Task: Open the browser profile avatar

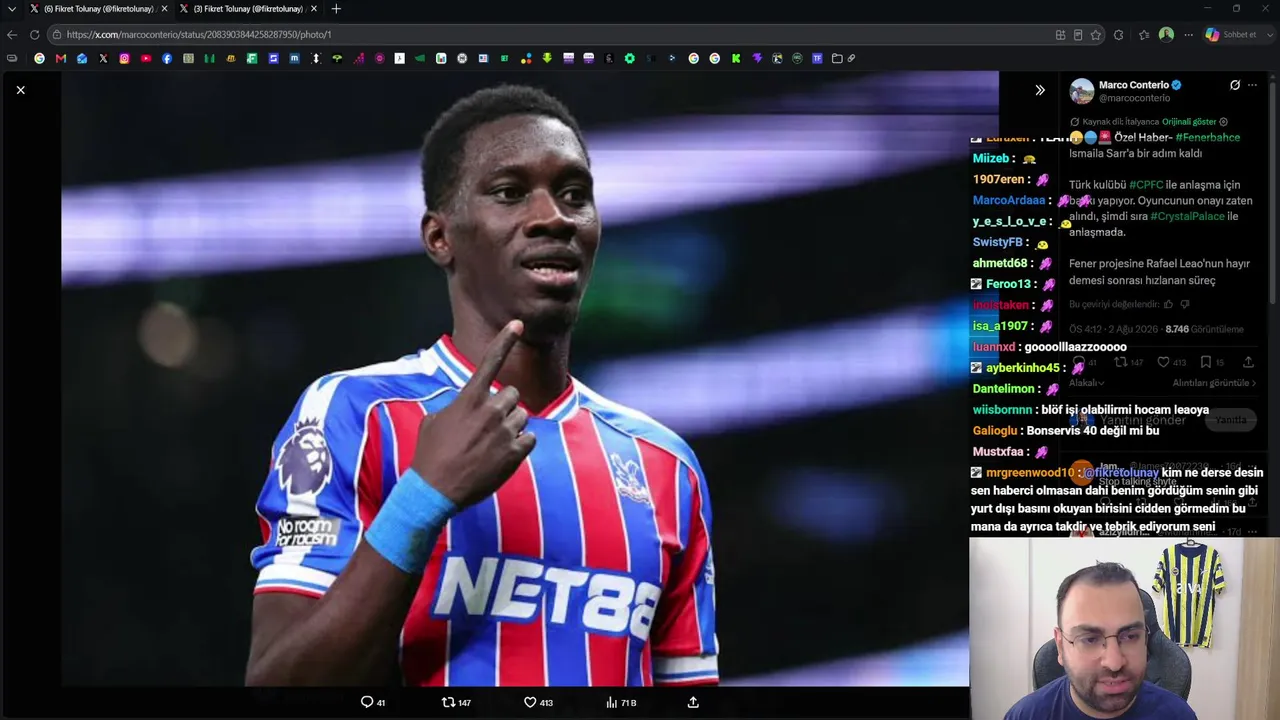Action: [x=1166, y=34]
